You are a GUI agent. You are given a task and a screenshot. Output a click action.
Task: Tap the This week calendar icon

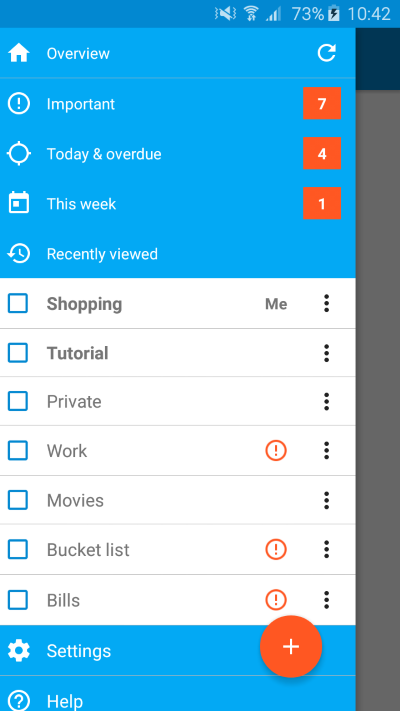coord(19,203)
